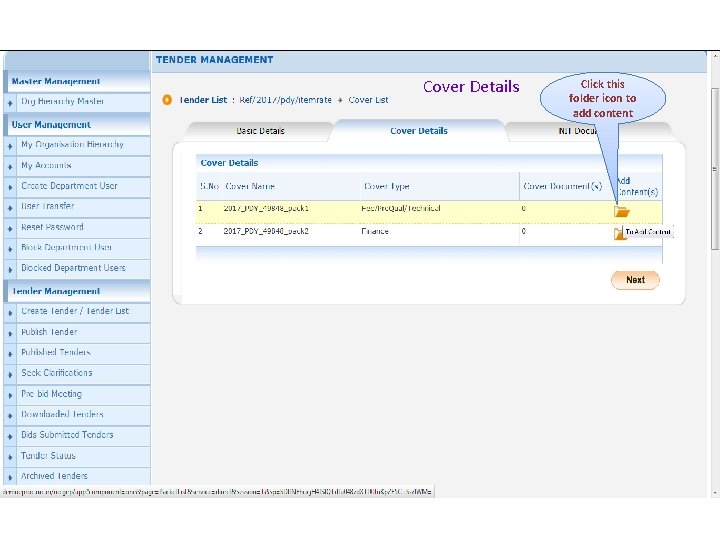Screen dimensions: 720x540
Task: View Downloaded Tenders
Action: coord(62,414)
